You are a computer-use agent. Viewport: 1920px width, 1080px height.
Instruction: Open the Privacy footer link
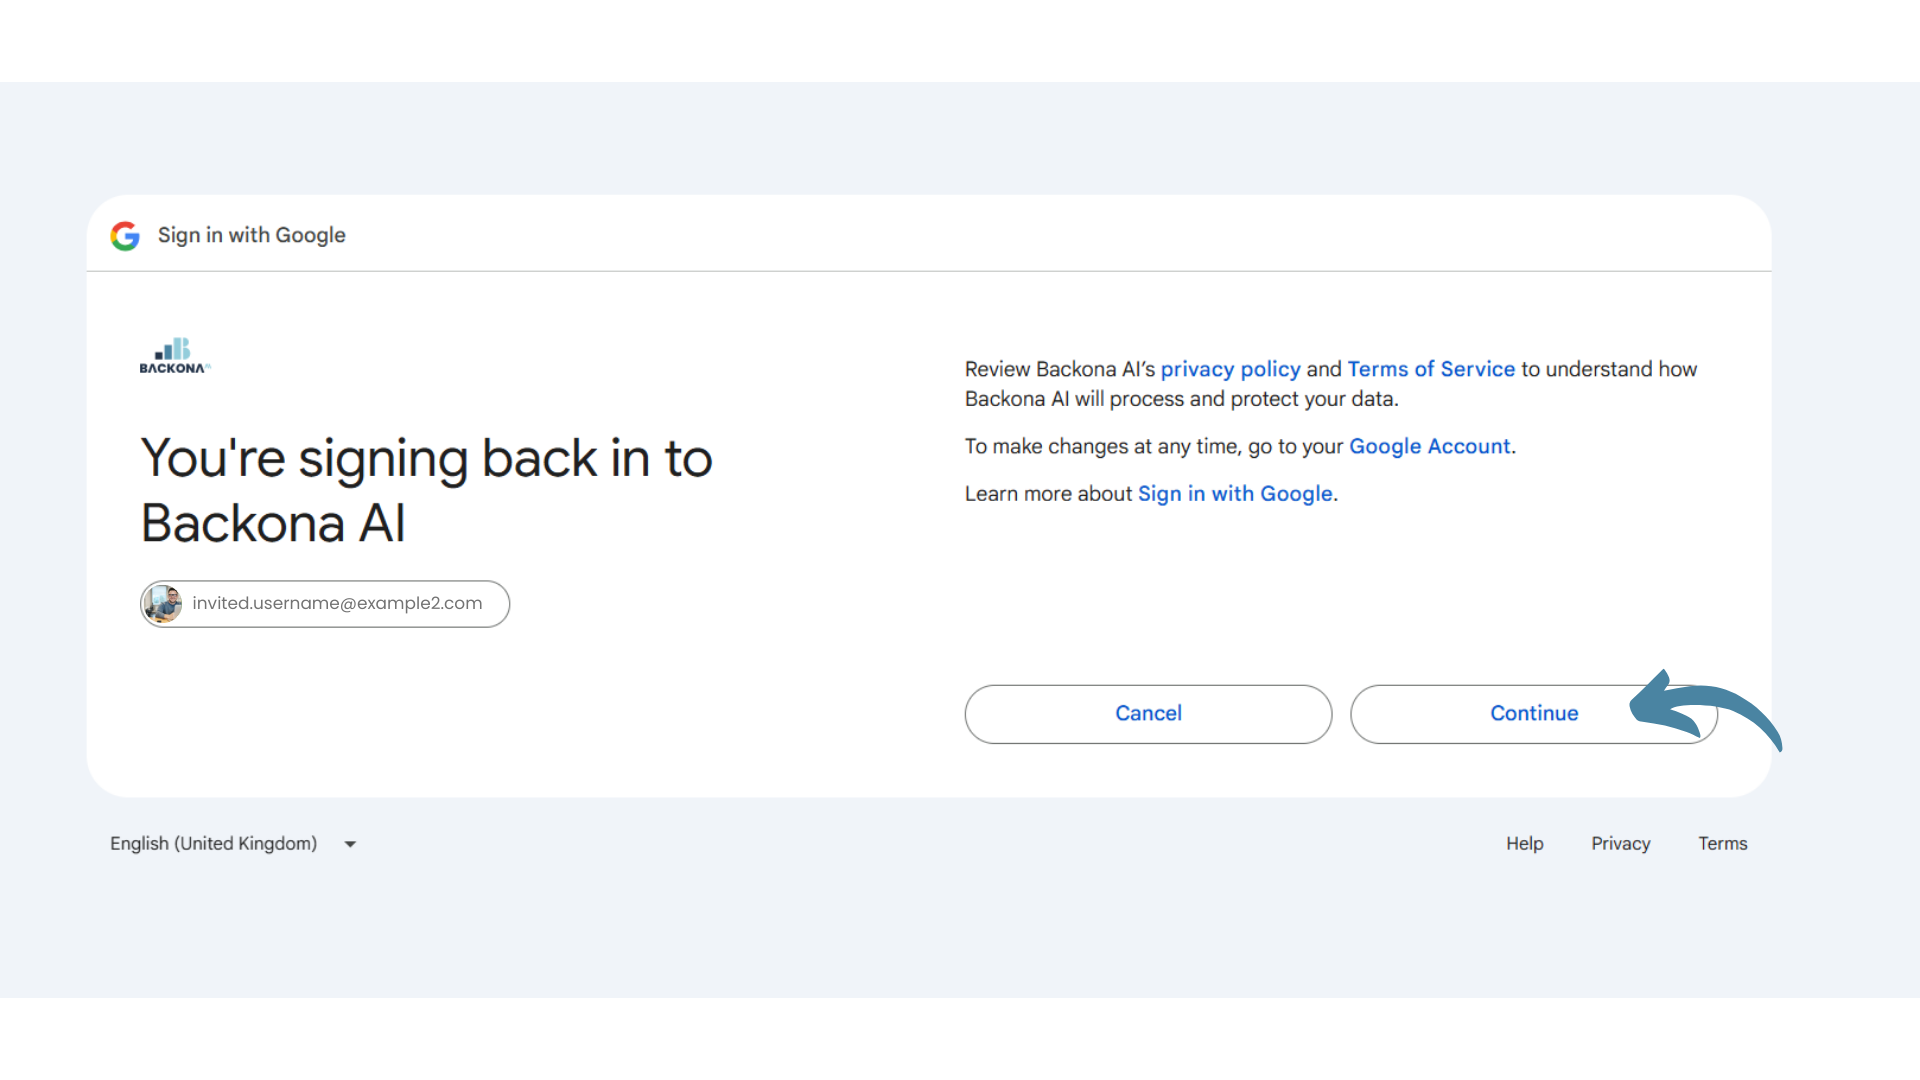[x=1621, y=844]
